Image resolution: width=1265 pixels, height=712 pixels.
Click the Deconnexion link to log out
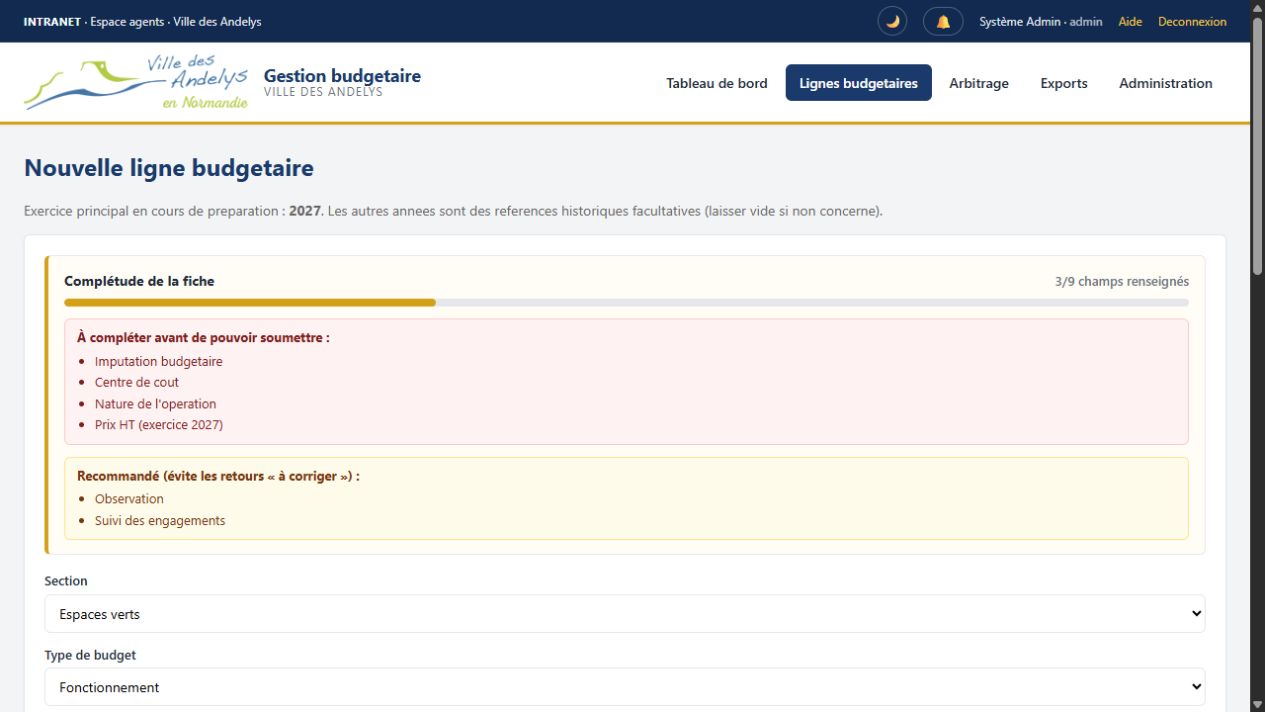coord(1192,21)
